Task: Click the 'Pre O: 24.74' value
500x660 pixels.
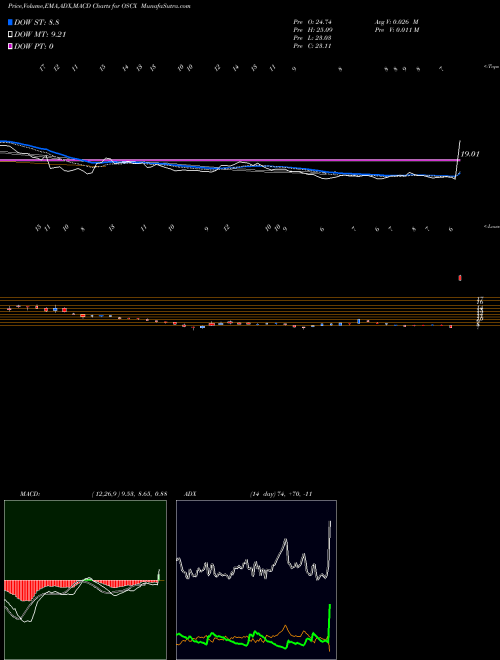Action: click(314, 21)
